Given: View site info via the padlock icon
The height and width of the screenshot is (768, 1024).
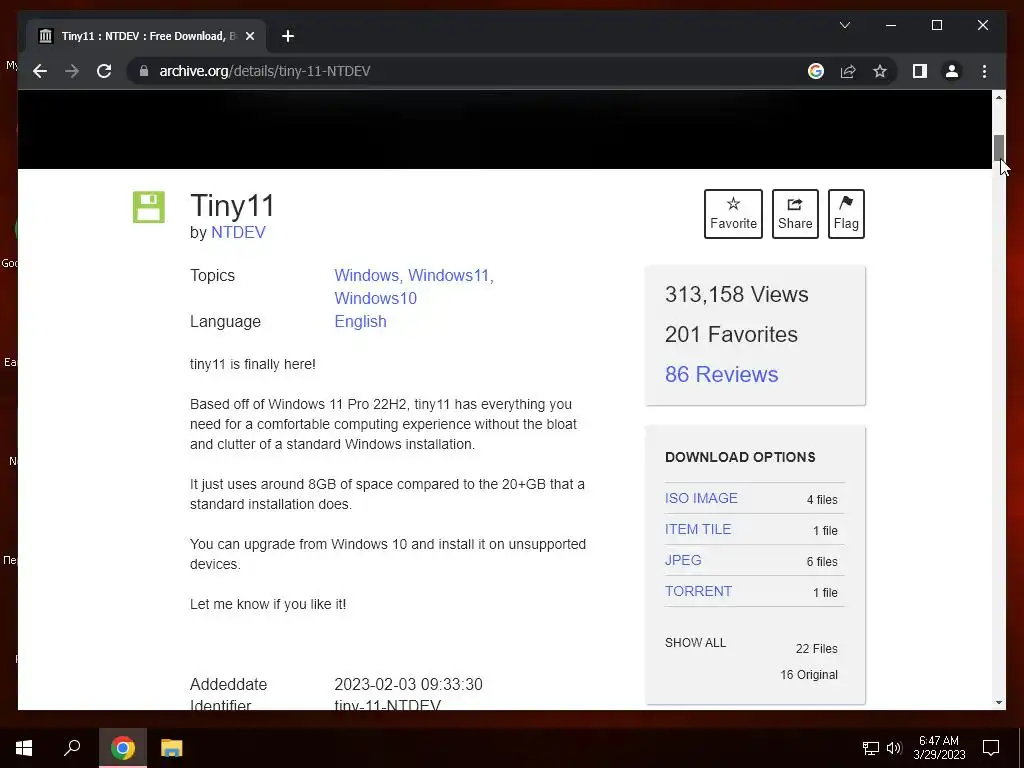Looking at the screenshot, I should (x=144, y=71).
